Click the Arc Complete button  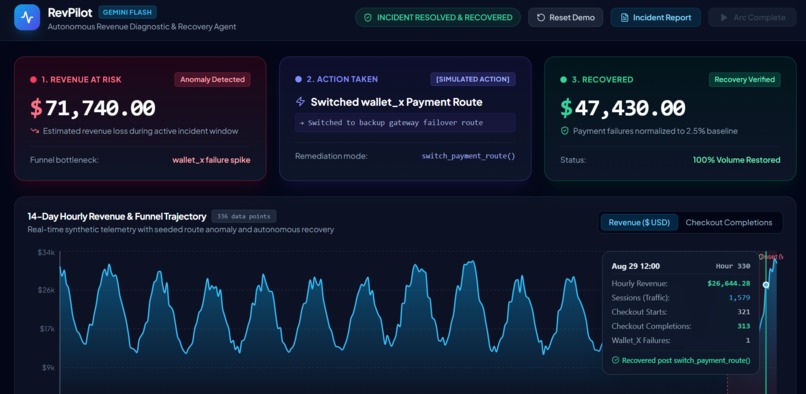coord(753,17)
